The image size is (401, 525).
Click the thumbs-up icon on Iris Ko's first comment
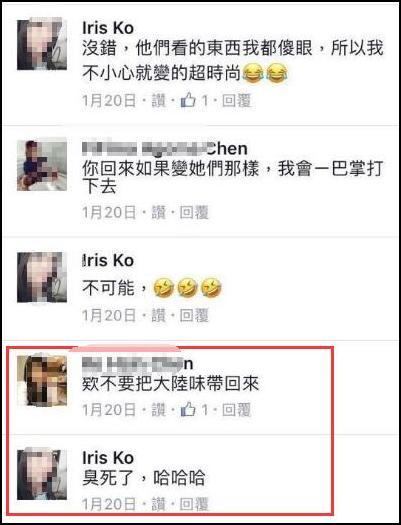[x=188, y=100]
